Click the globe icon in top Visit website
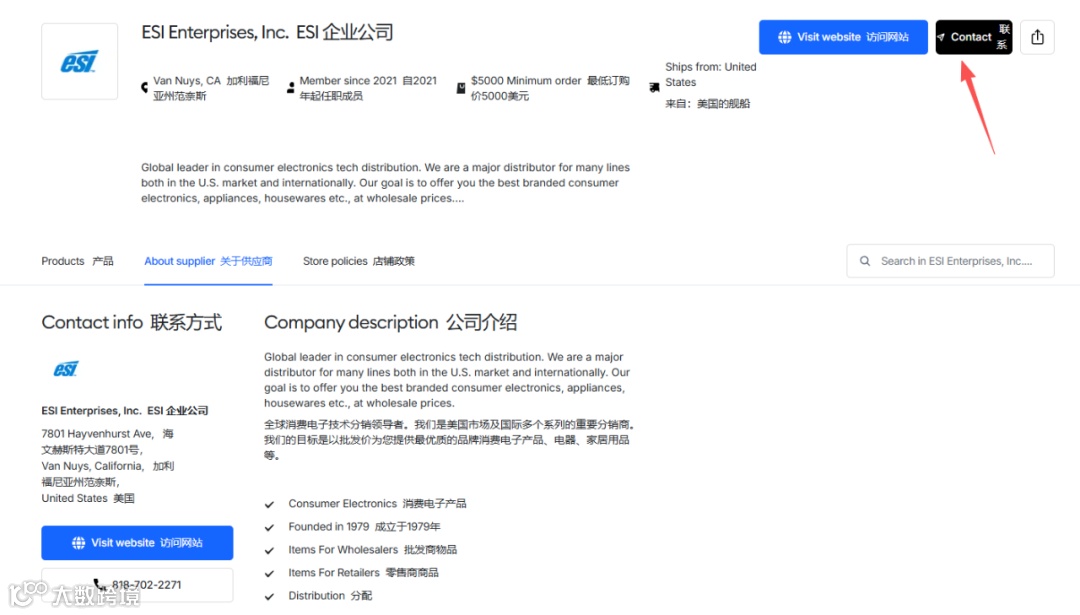 785,37
